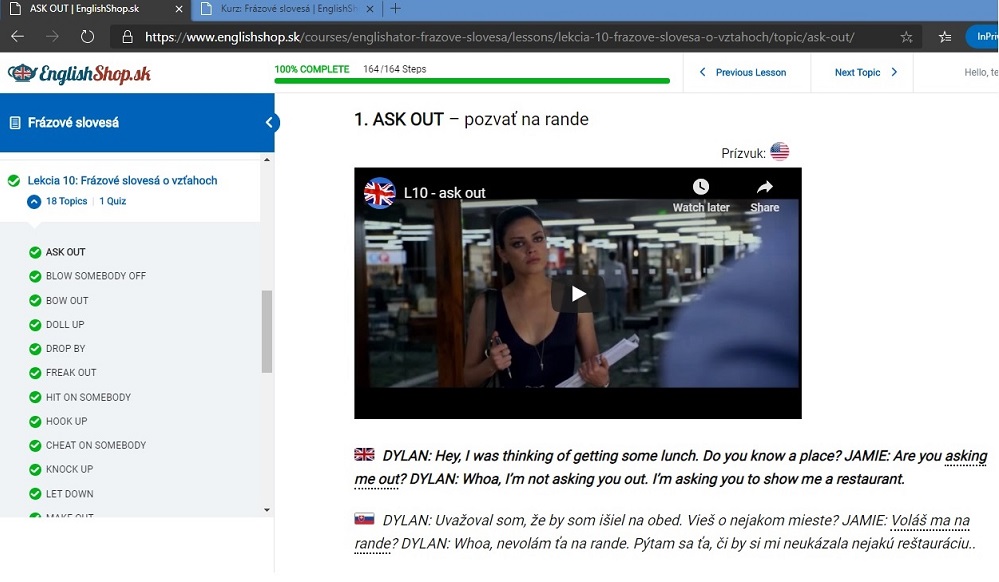The image size is (999, 582).
Task: Collapse the 18 Topics list
Action: coord(34,202)
